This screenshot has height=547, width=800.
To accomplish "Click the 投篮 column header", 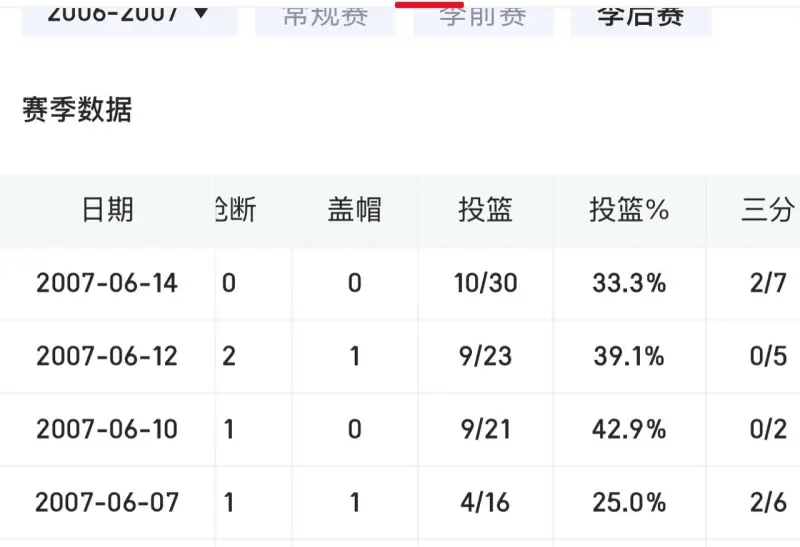I will pyautogui.click(x=485, y=210).
